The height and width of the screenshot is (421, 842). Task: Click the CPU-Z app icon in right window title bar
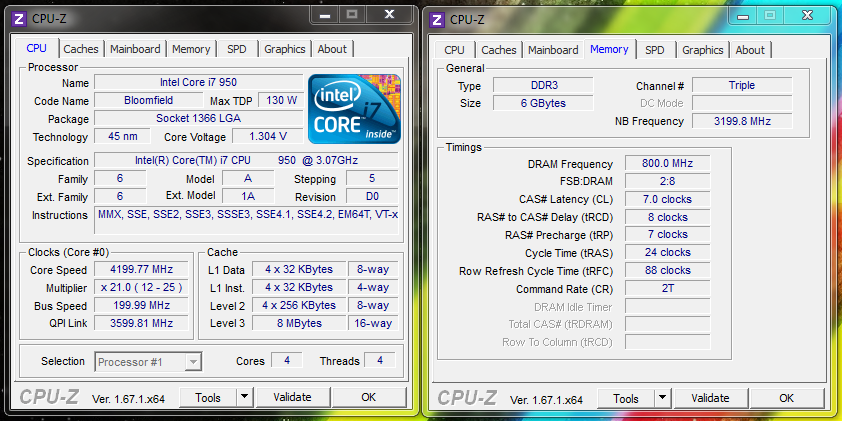(x=438, y=19)
